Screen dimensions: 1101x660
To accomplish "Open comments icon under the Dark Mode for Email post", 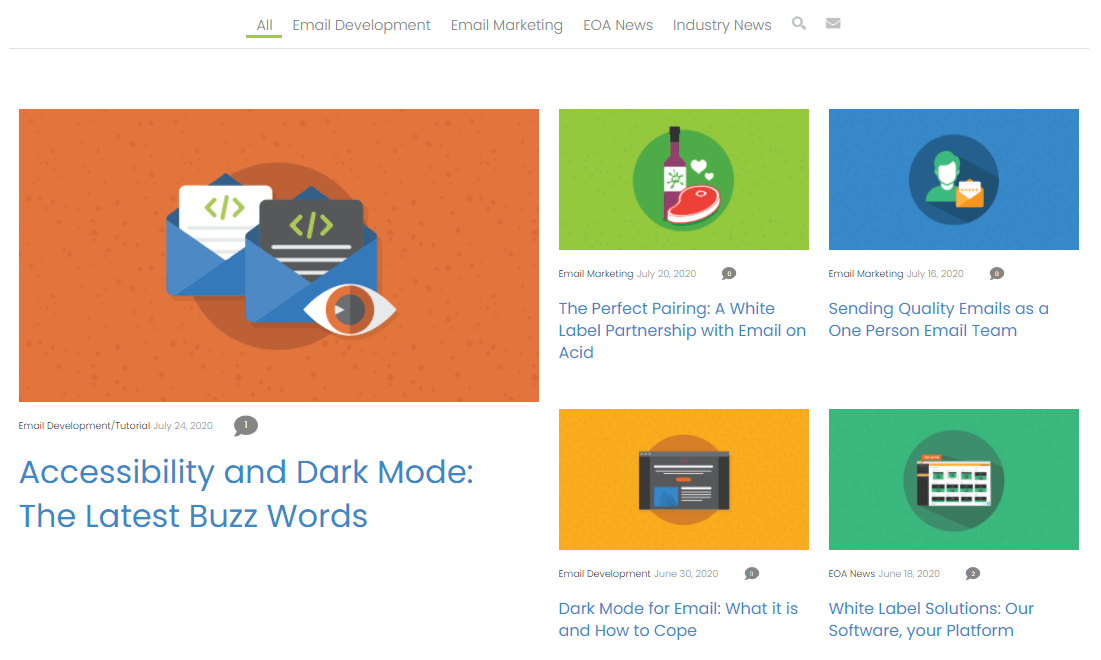I will [x=751, y=573].
